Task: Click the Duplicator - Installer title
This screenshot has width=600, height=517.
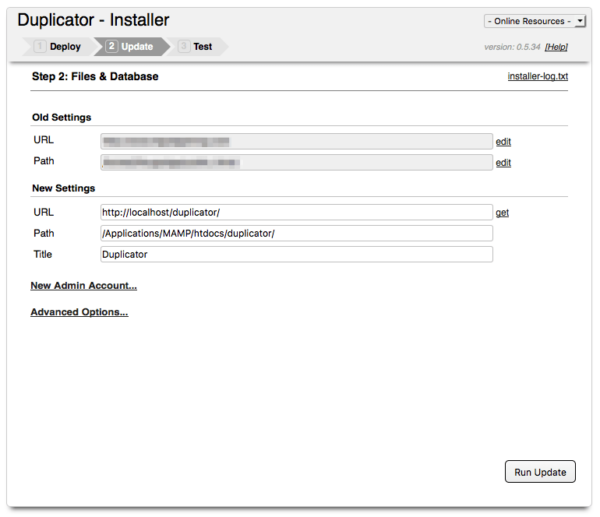Action: coord(93,20)
